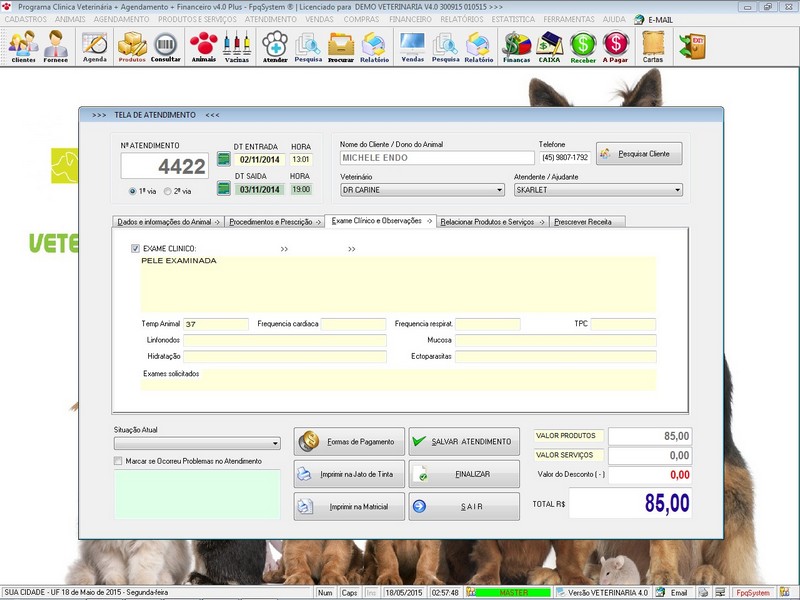This screenshot has width=800, height=600.
Task: Click the SALVAR ATENDIMENTO button
Action: (x=464, y=441)
